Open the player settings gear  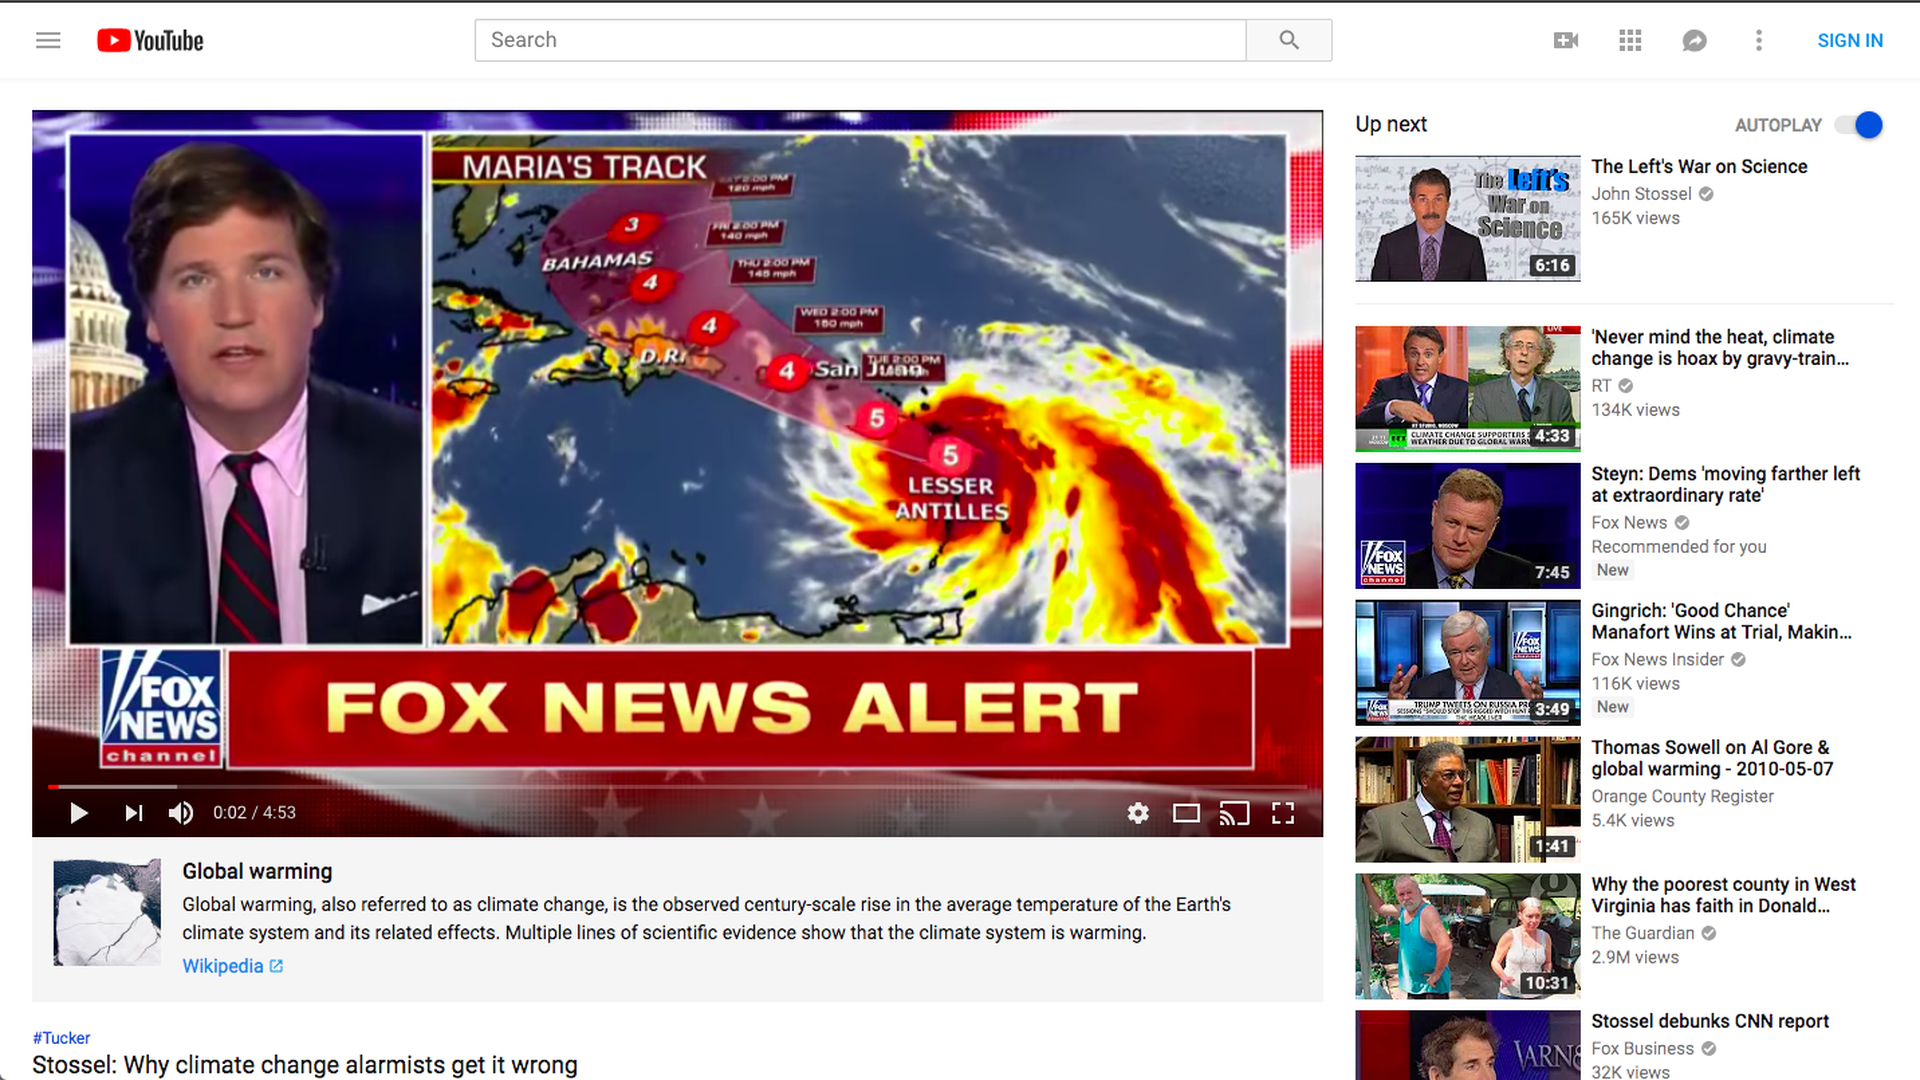pos(1138,813)
